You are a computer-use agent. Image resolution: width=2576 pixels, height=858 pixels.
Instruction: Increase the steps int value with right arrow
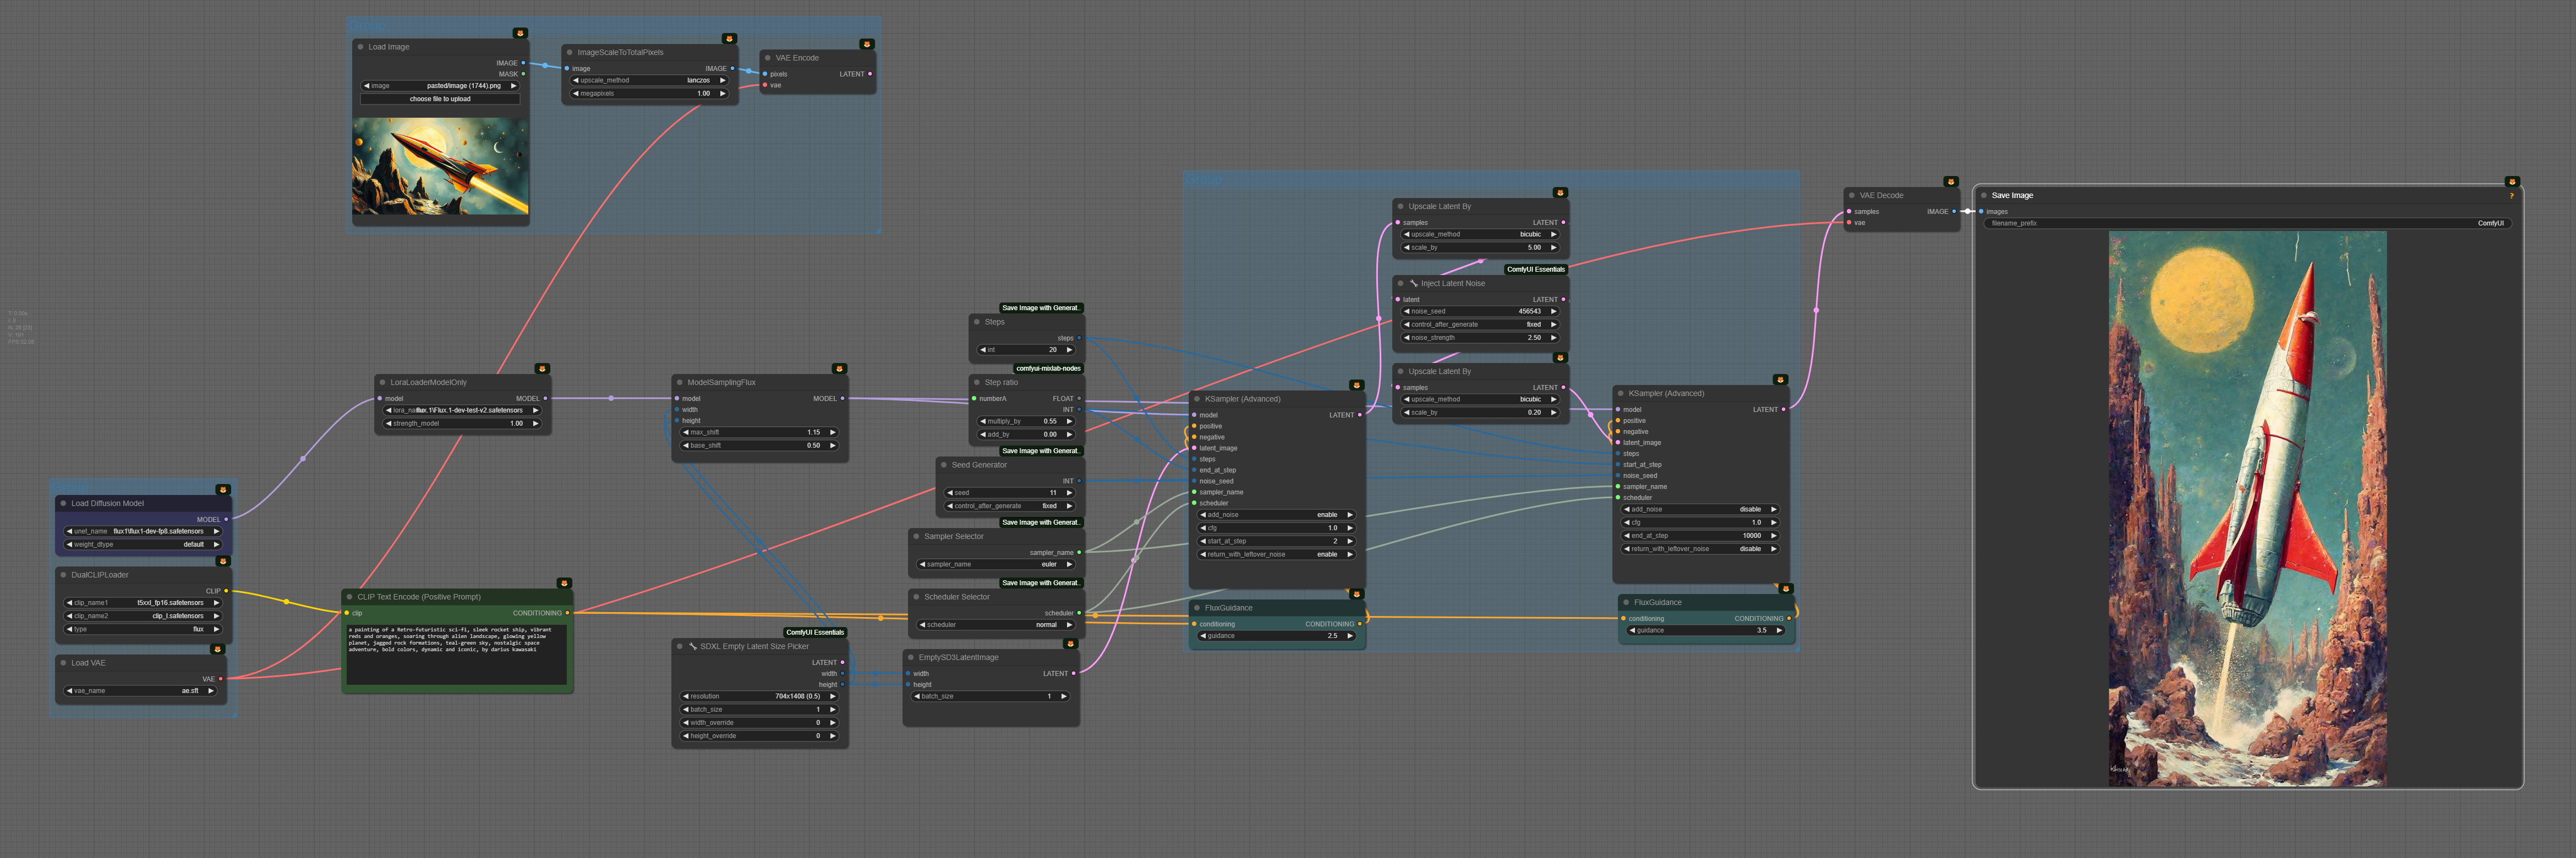[x=1069, y=350]
